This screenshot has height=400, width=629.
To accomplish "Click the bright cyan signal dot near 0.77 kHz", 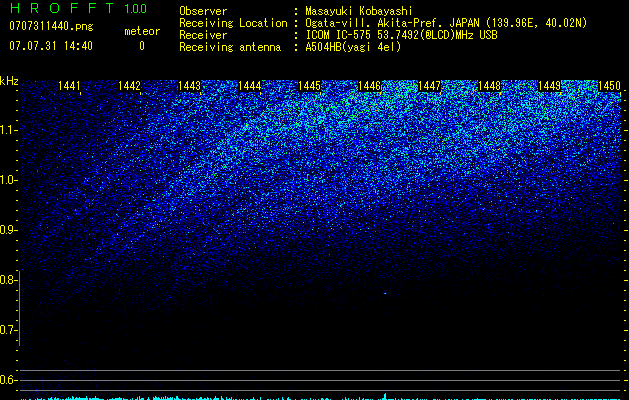I will [x=385, y=294].
